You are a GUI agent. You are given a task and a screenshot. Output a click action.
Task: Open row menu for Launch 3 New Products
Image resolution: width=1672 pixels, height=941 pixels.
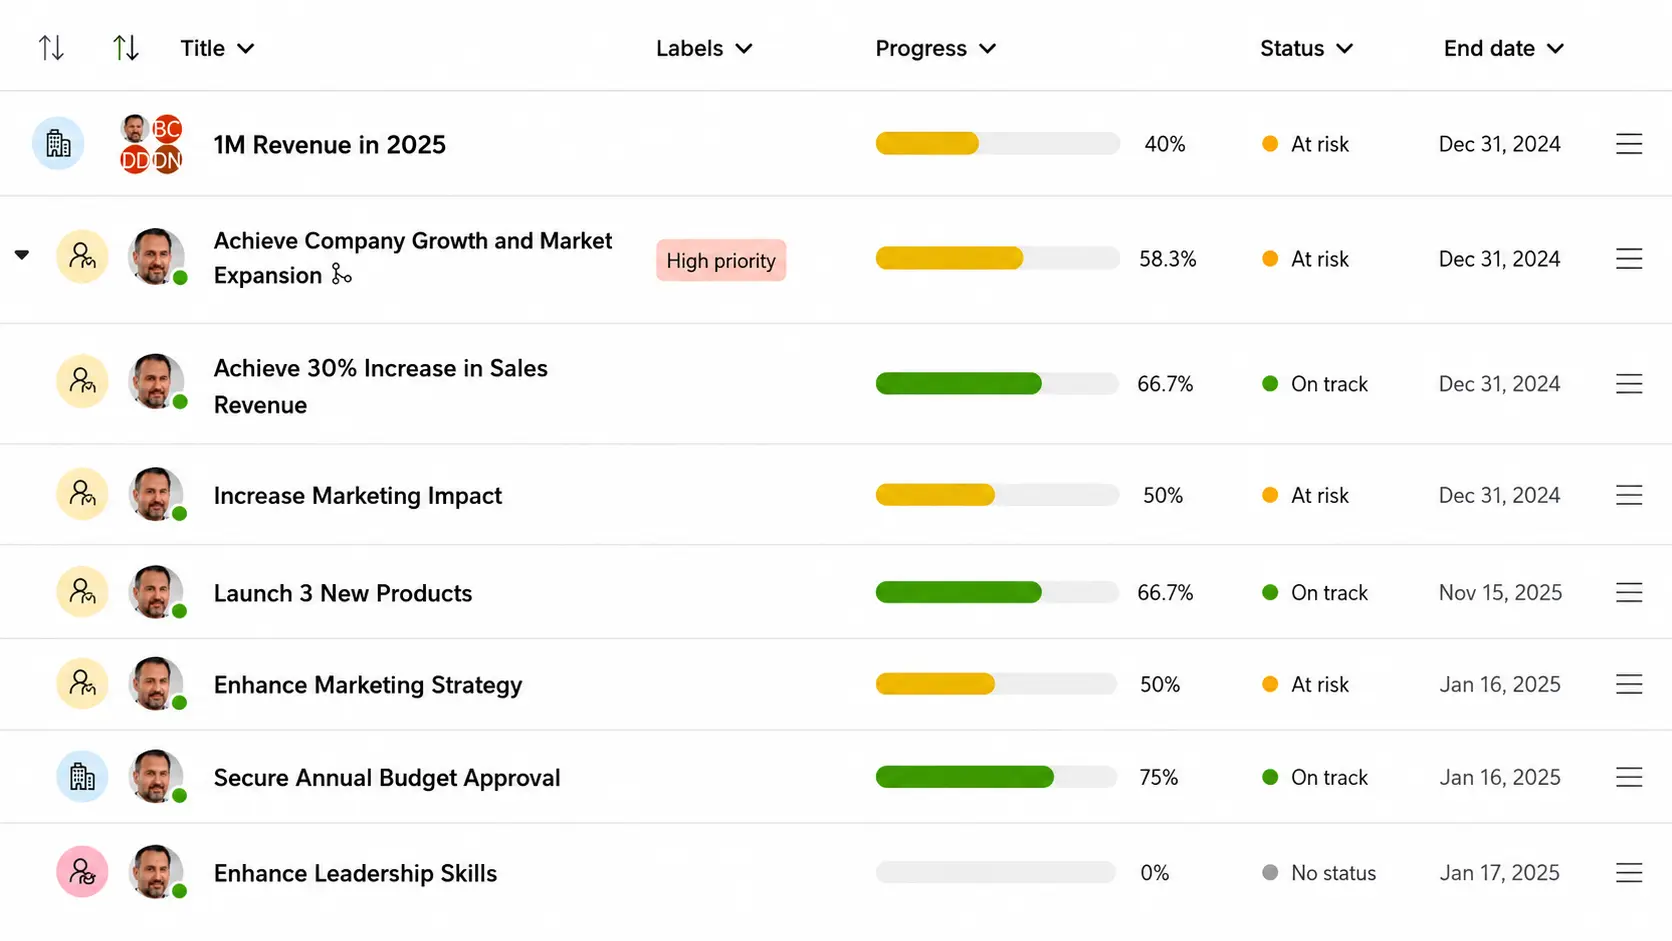[x=1629, y=593]
